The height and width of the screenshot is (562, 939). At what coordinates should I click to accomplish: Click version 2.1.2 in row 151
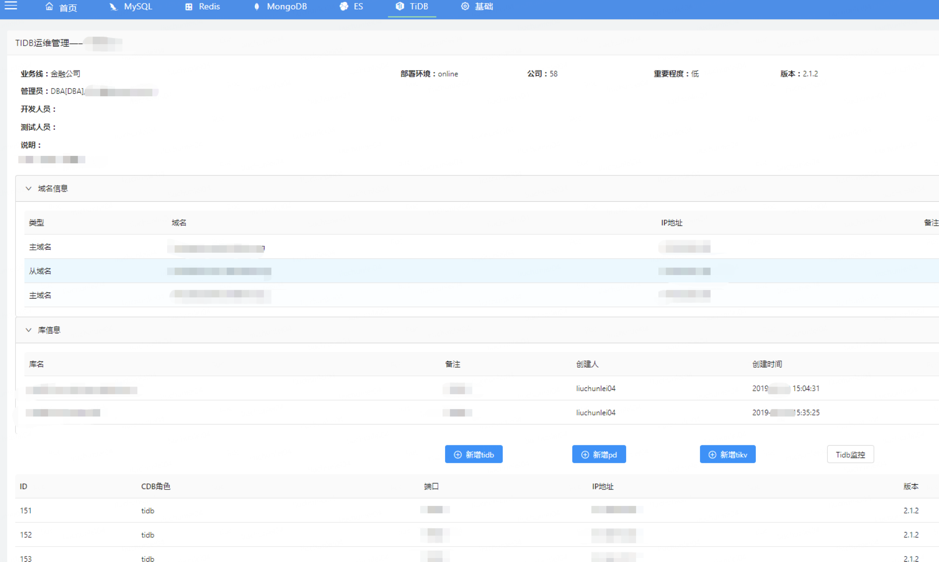911,510
